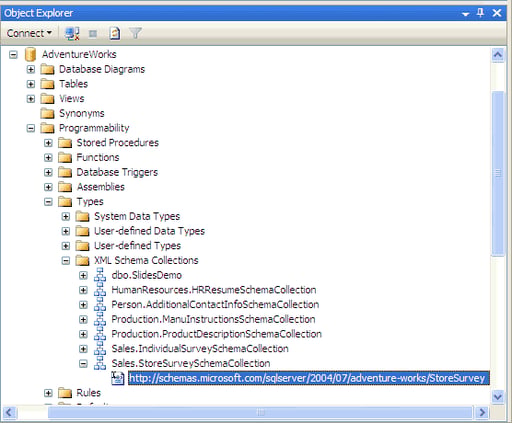This screenshot has width=512, height=423.
Task: Click the AdditionalContactInfoSchemaCollection schema icon
Action: (x=100, y=304)
